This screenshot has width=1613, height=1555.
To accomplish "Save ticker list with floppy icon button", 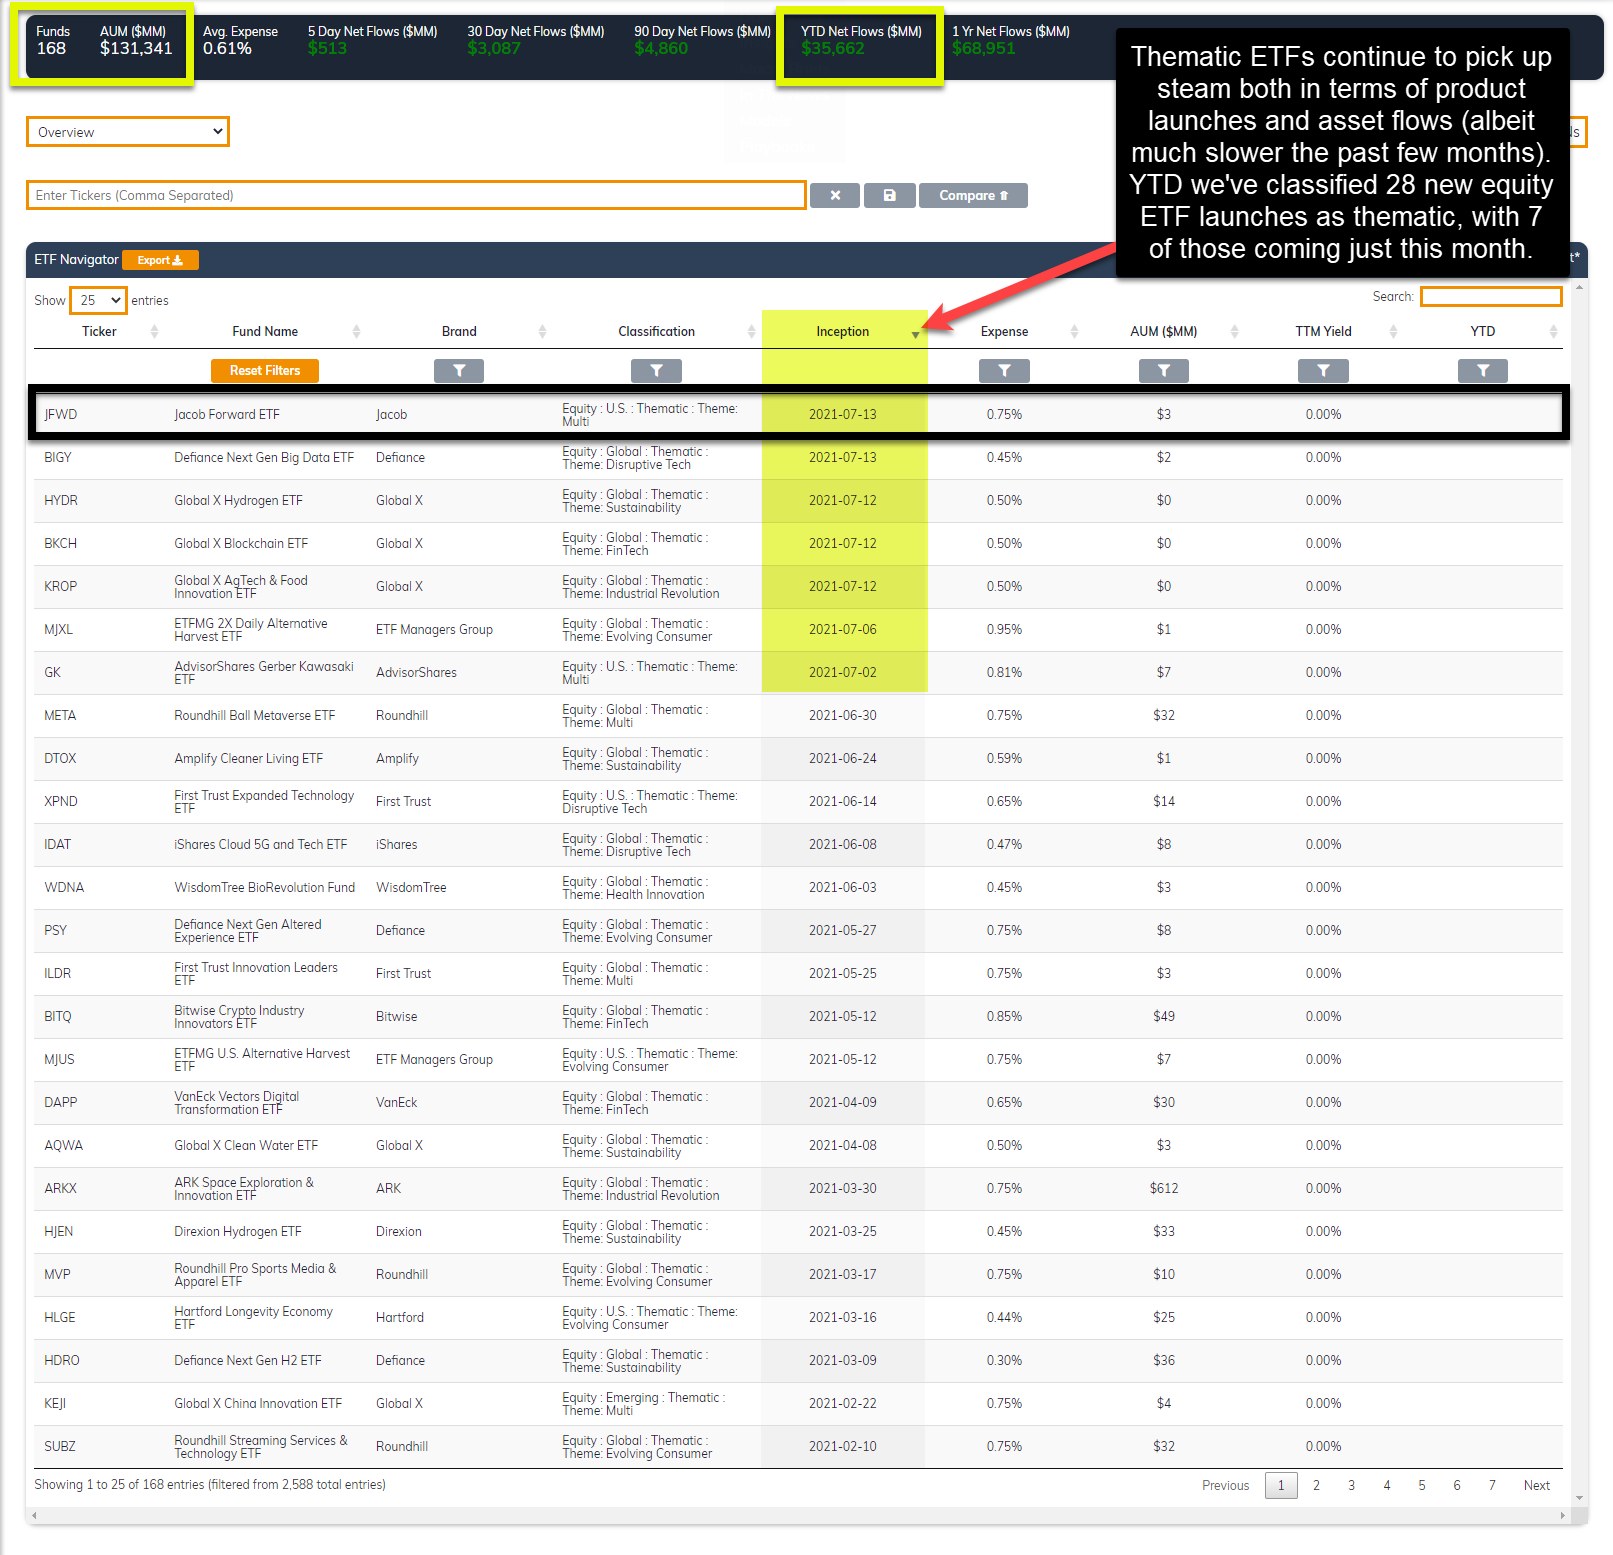I will coord(889,196).
